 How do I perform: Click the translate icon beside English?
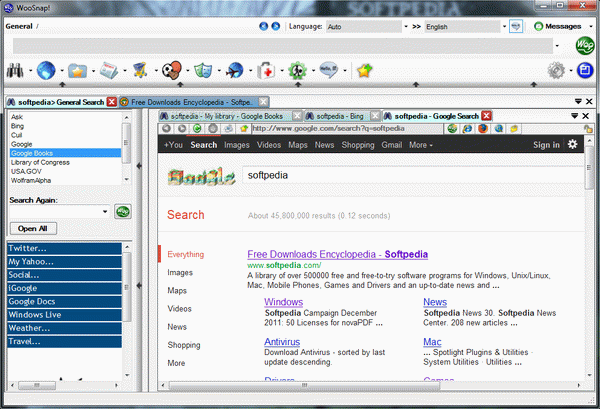tap(516, 26)
